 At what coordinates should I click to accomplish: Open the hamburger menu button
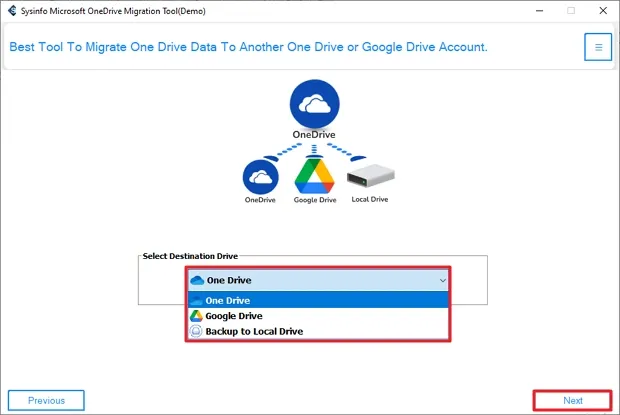click(x=598, y=47)
